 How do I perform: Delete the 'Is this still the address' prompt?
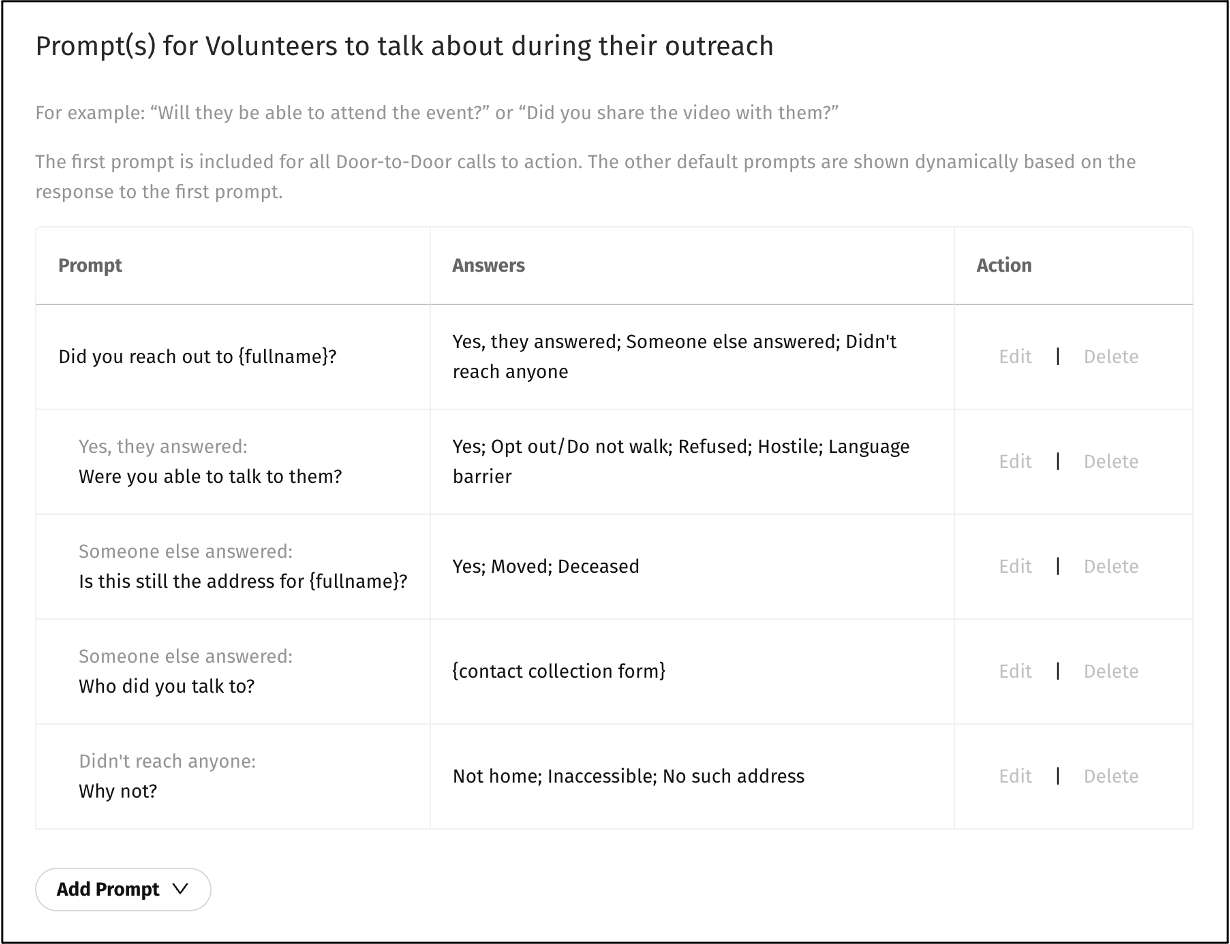[x=1110, y=567]
